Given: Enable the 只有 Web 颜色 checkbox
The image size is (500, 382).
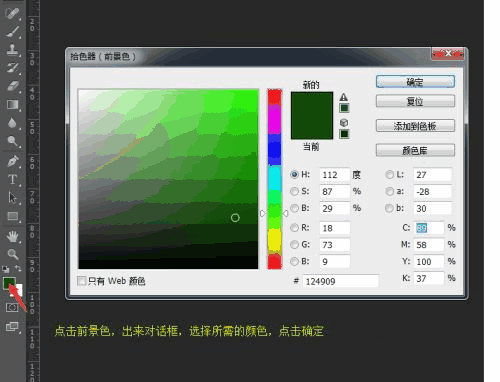Looking at the screenshot, I should pos(81,281).
